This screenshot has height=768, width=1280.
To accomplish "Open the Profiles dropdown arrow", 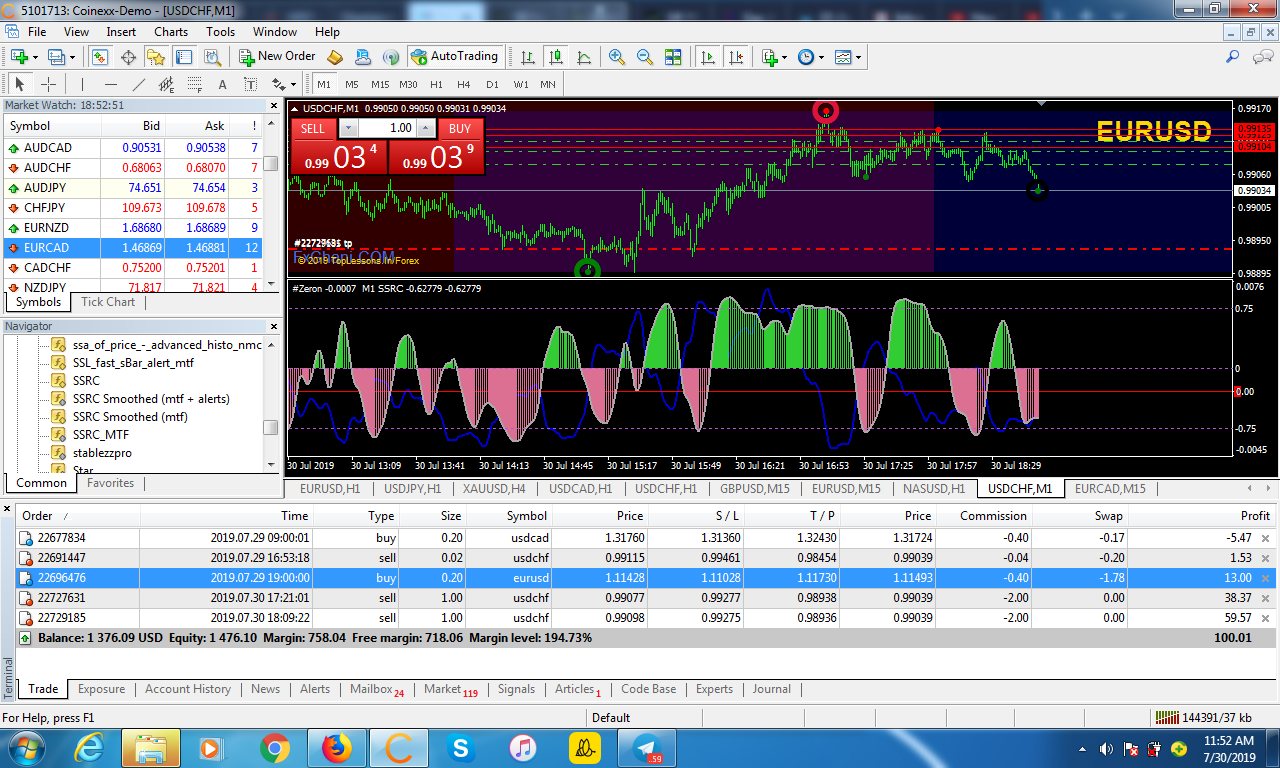I will click(71, 57).
